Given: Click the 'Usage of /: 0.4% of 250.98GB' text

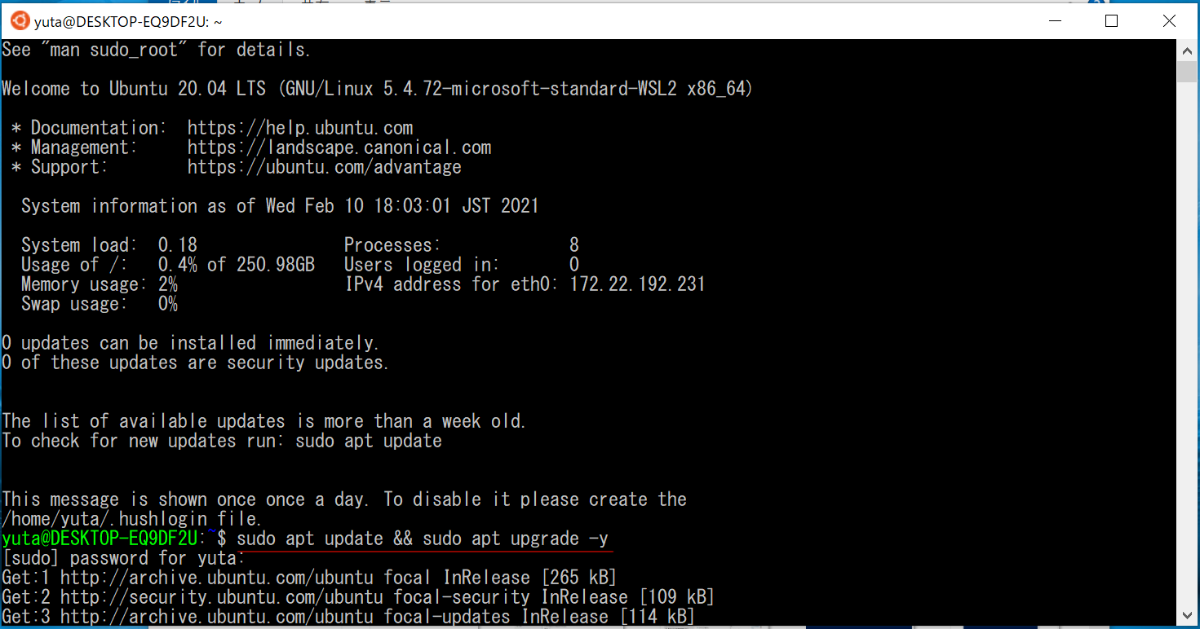Looking at the screenshot, I should [168, 265].
